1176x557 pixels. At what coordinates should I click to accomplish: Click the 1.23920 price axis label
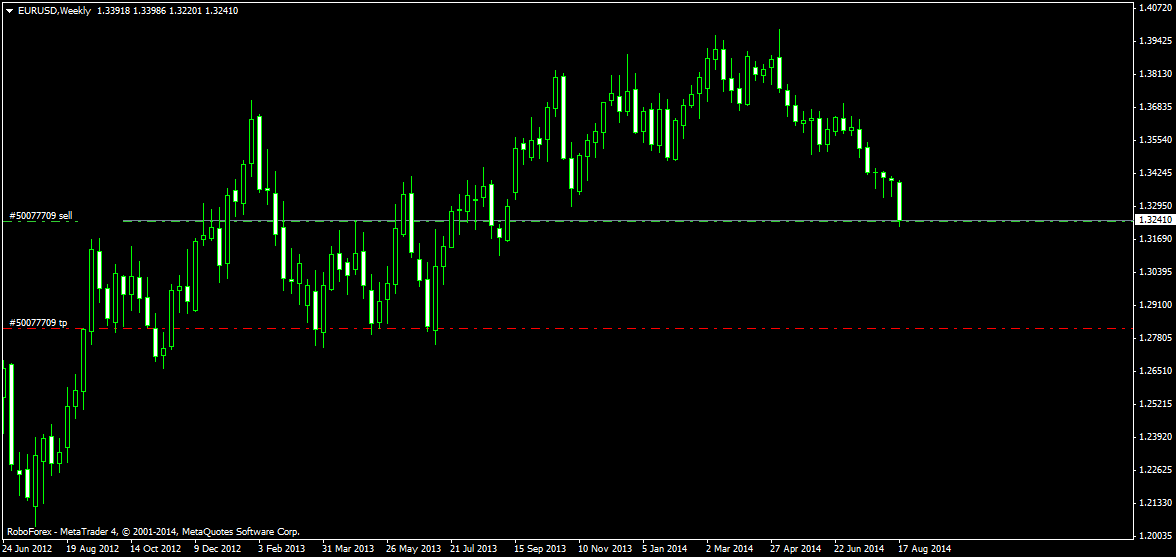tap(1155, 436)
